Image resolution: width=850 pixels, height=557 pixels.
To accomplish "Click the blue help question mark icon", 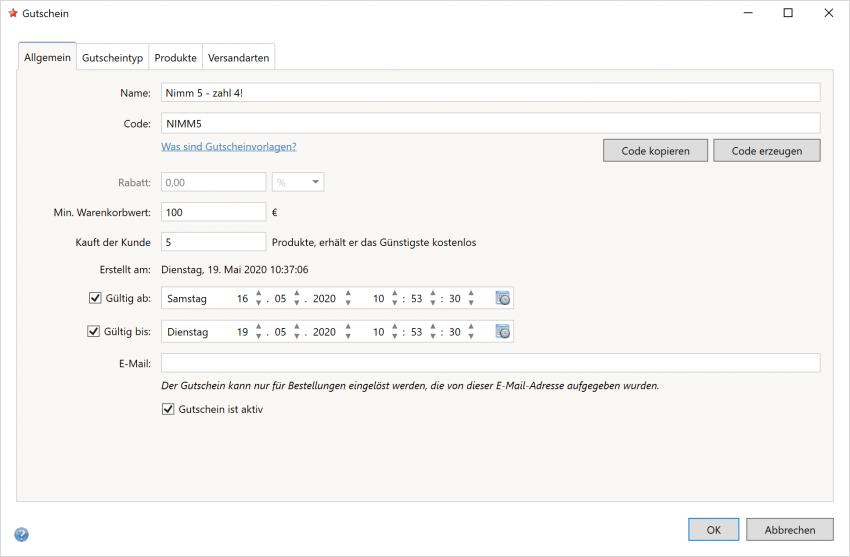I will coord(22,535).
